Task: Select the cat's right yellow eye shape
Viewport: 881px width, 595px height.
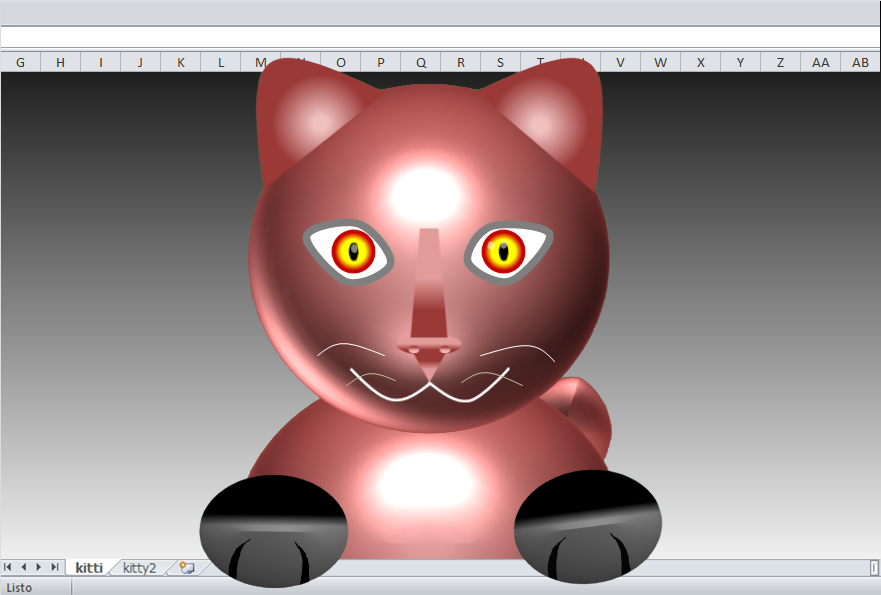Action: (x=503, y=251)
